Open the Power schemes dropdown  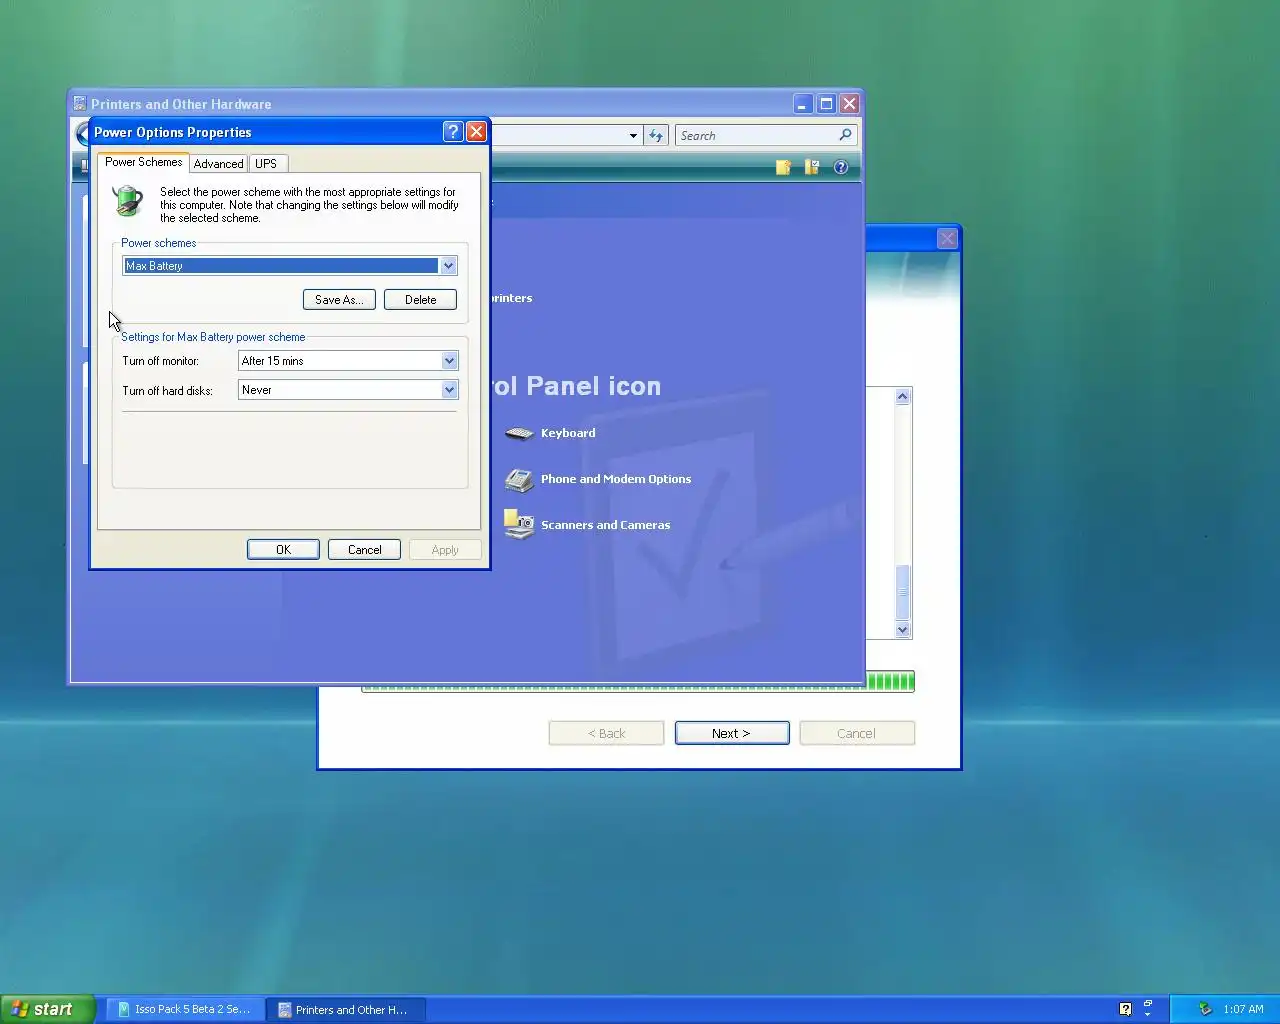pos(448,266)
